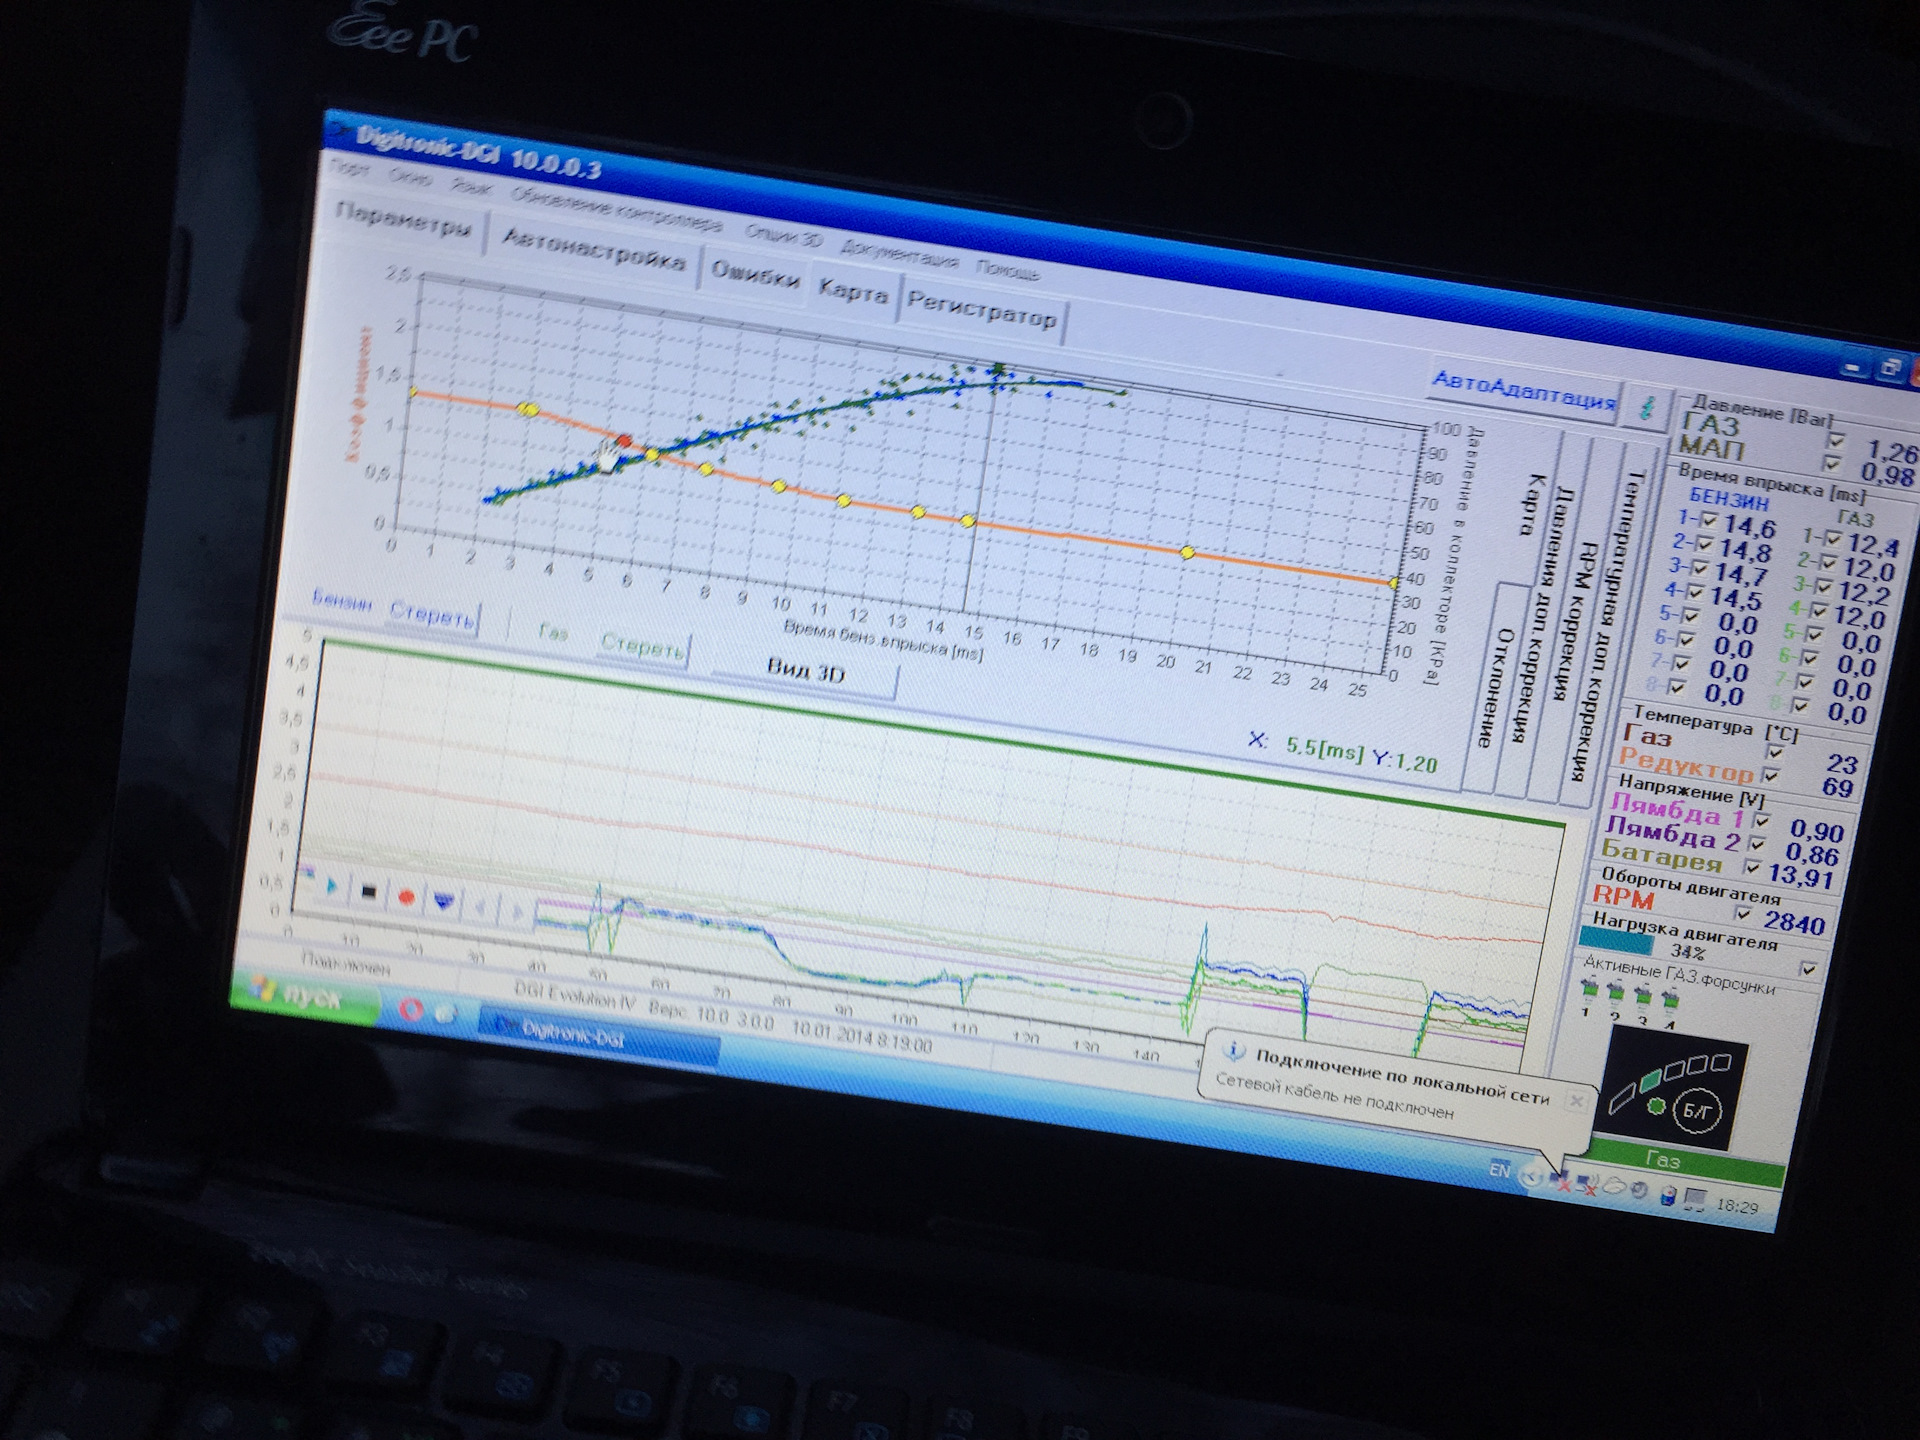Open Opera browser from quick launch
This screenshot has width=1920, height=1440.
412,1010
